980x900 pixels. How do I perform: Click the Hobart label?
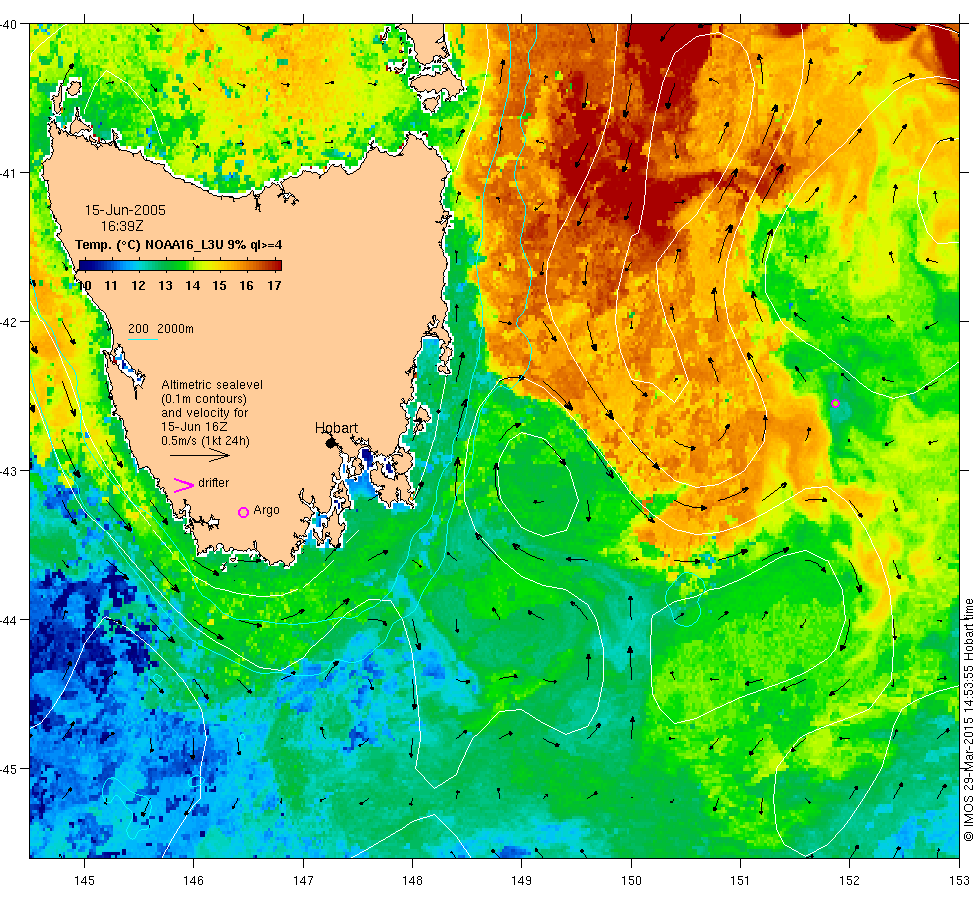pos(336,428)
